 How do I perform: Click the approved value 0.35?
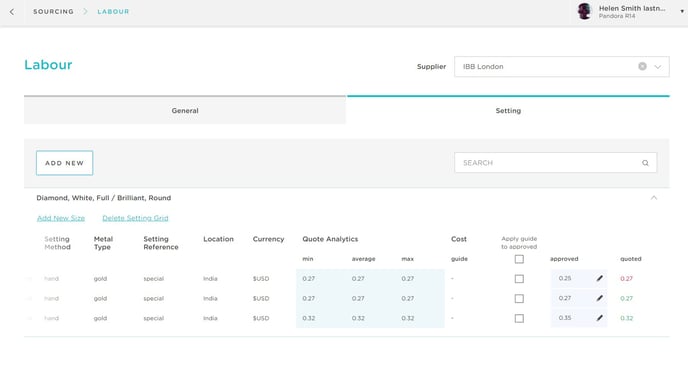tap(565, 318)
